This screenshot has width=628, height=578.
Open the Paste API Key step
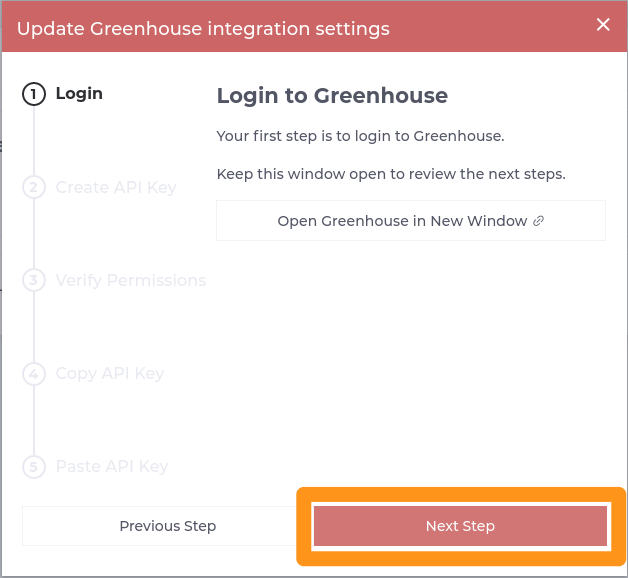click(x=112, y=467)
